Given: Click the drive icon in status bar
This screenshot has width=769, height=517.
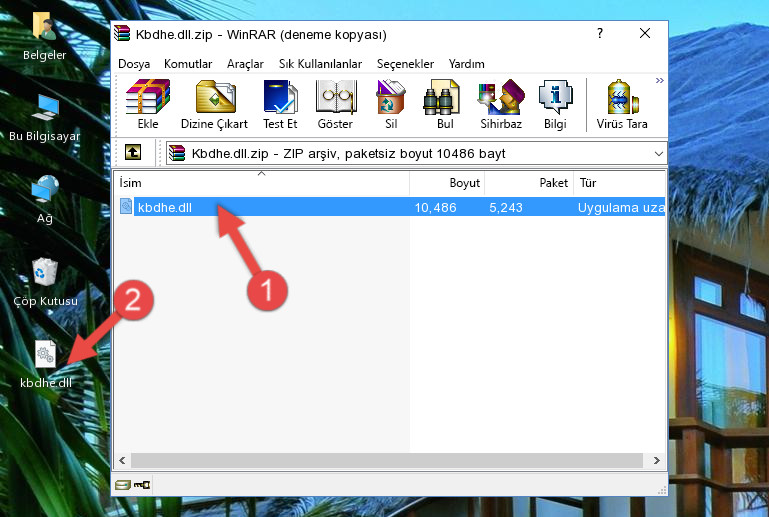Looking at the screenshot, I should point(123,485).
